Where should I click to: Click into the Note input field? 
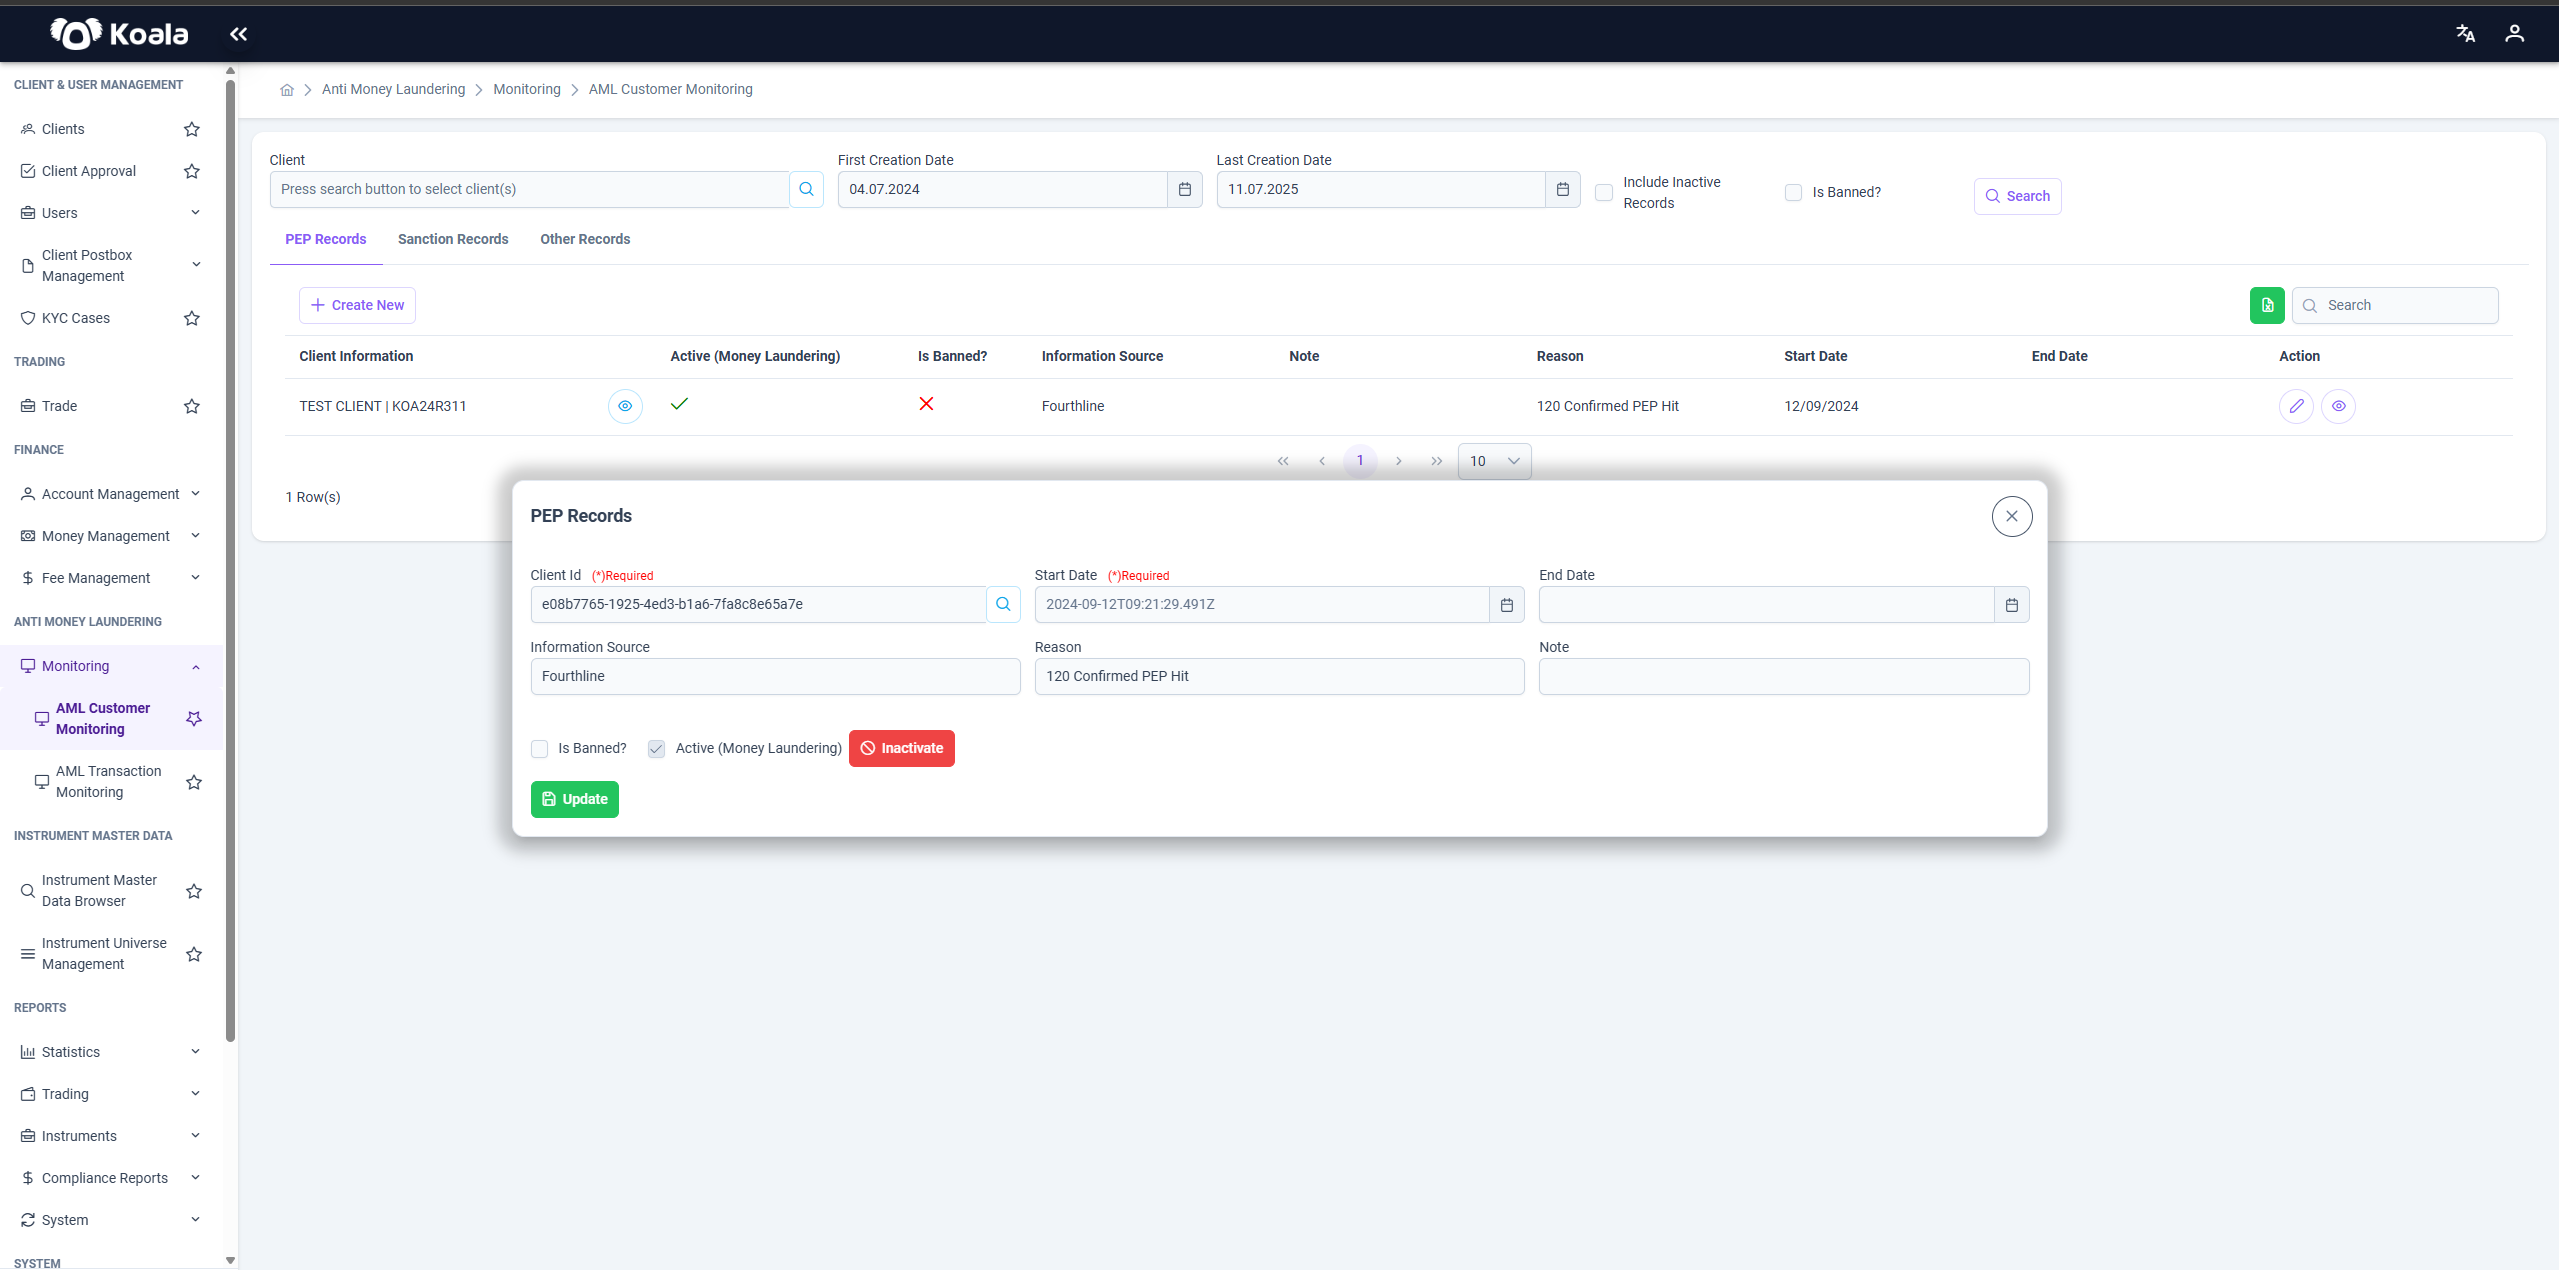(1784, 677)
